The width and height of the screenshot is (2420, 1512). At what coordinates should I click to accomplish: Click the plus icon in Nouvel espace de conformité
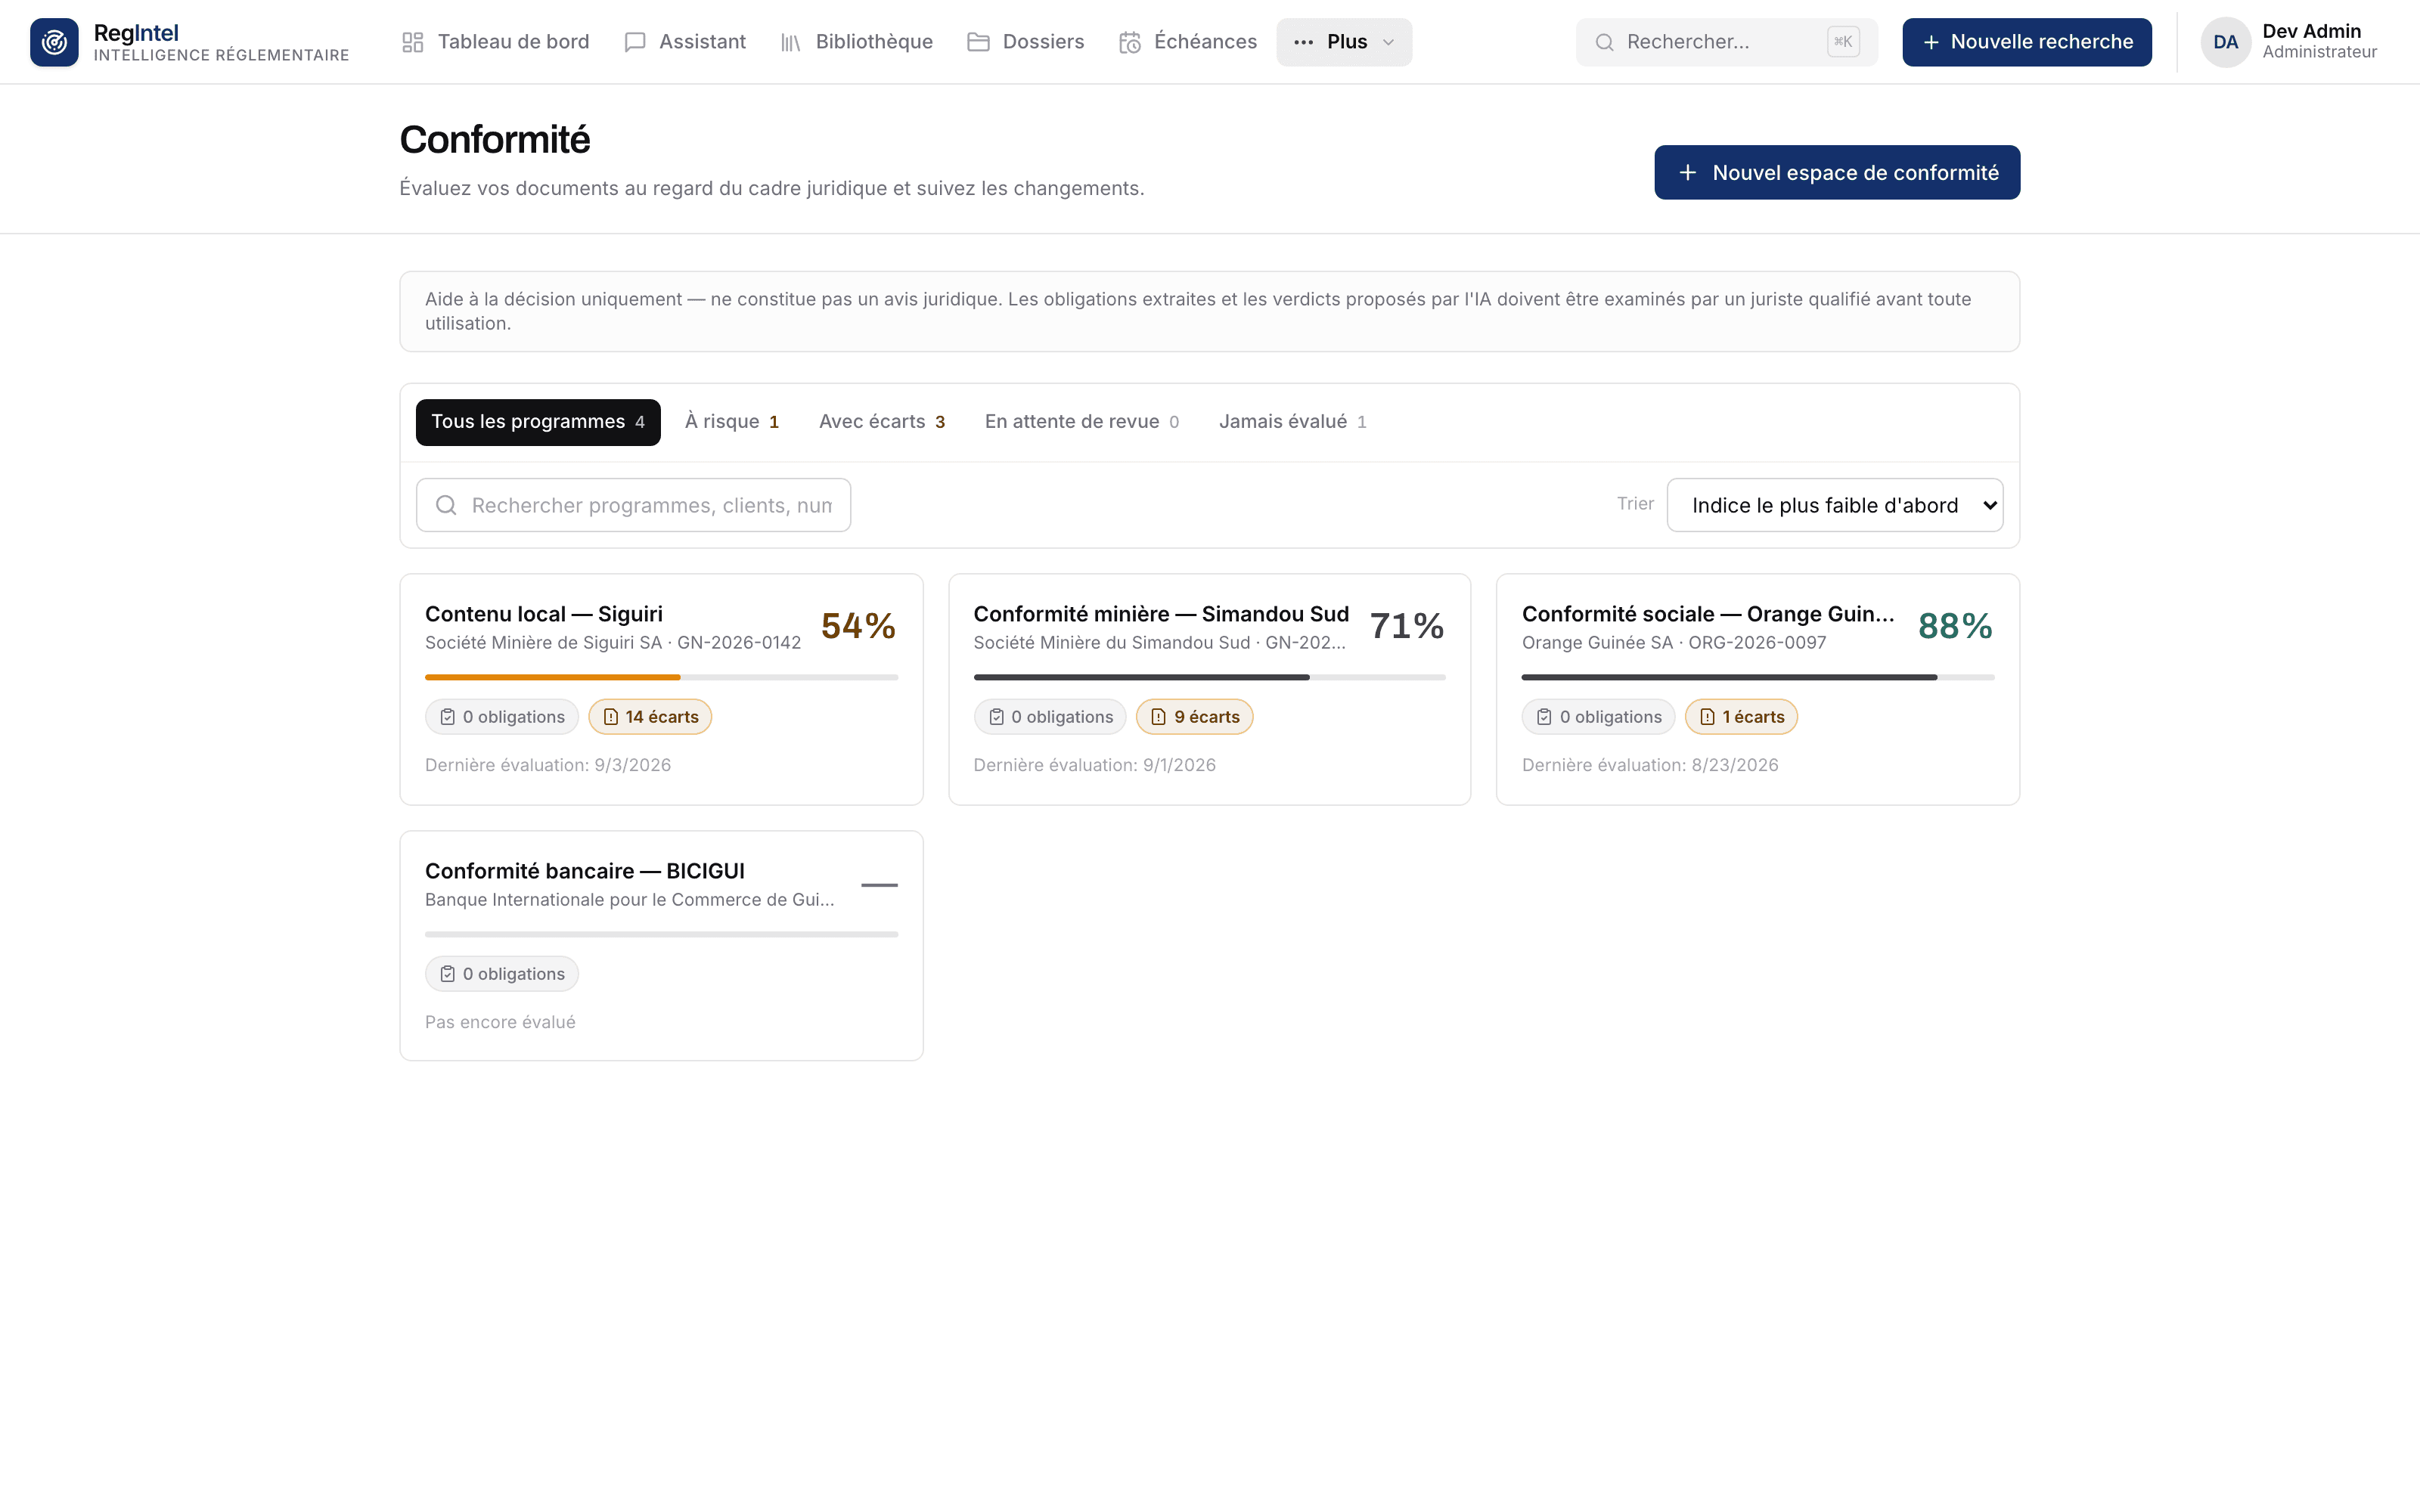coord(1687,172)
